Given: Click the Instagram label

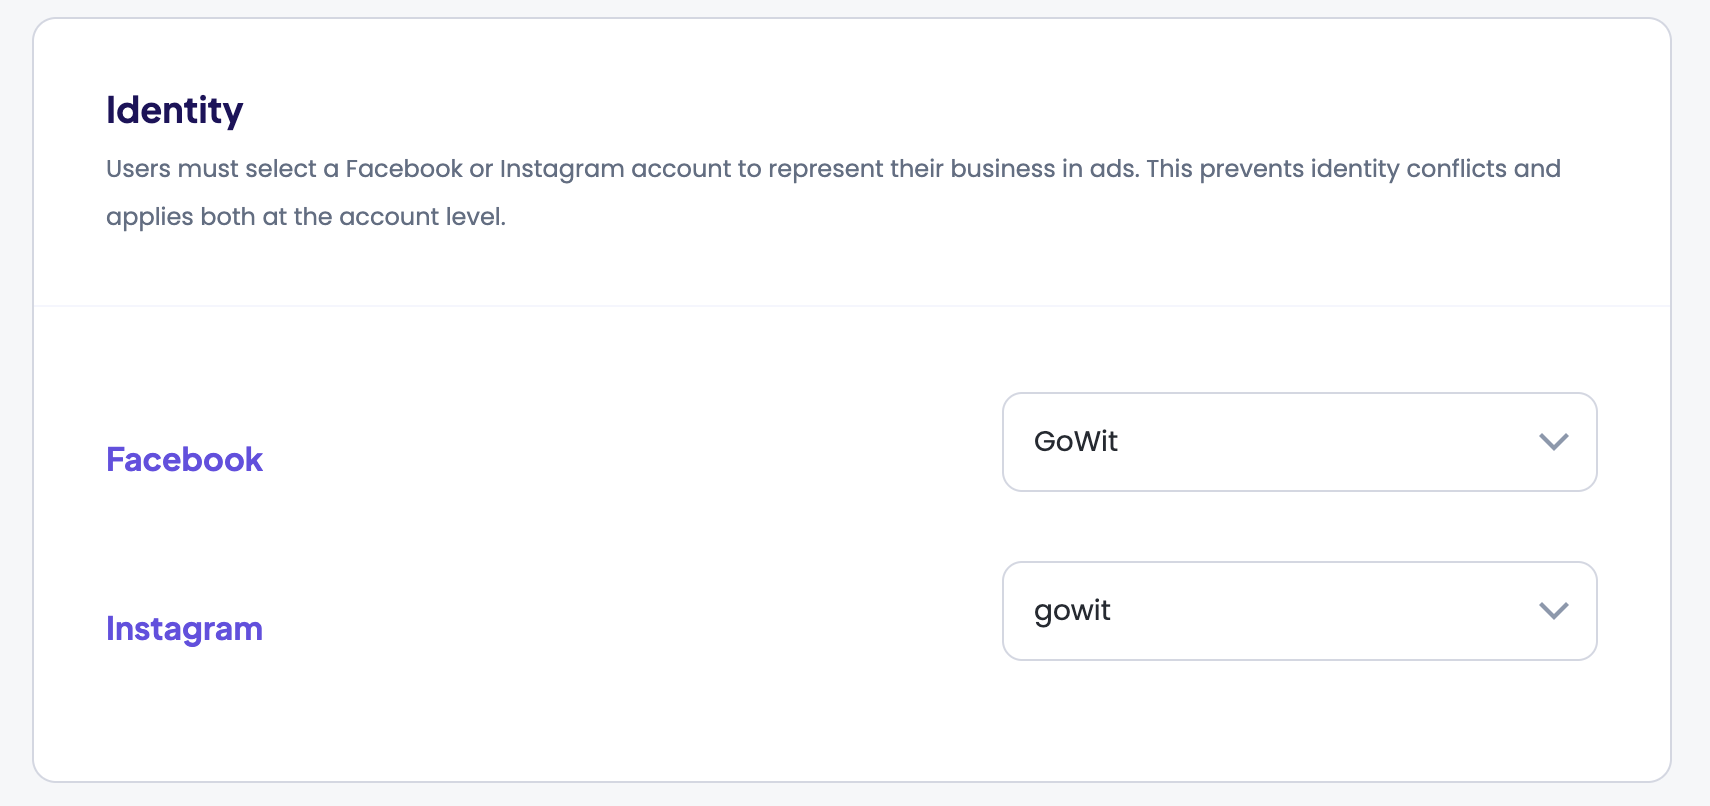Looking at the screenshot, I should coord(184,629).
